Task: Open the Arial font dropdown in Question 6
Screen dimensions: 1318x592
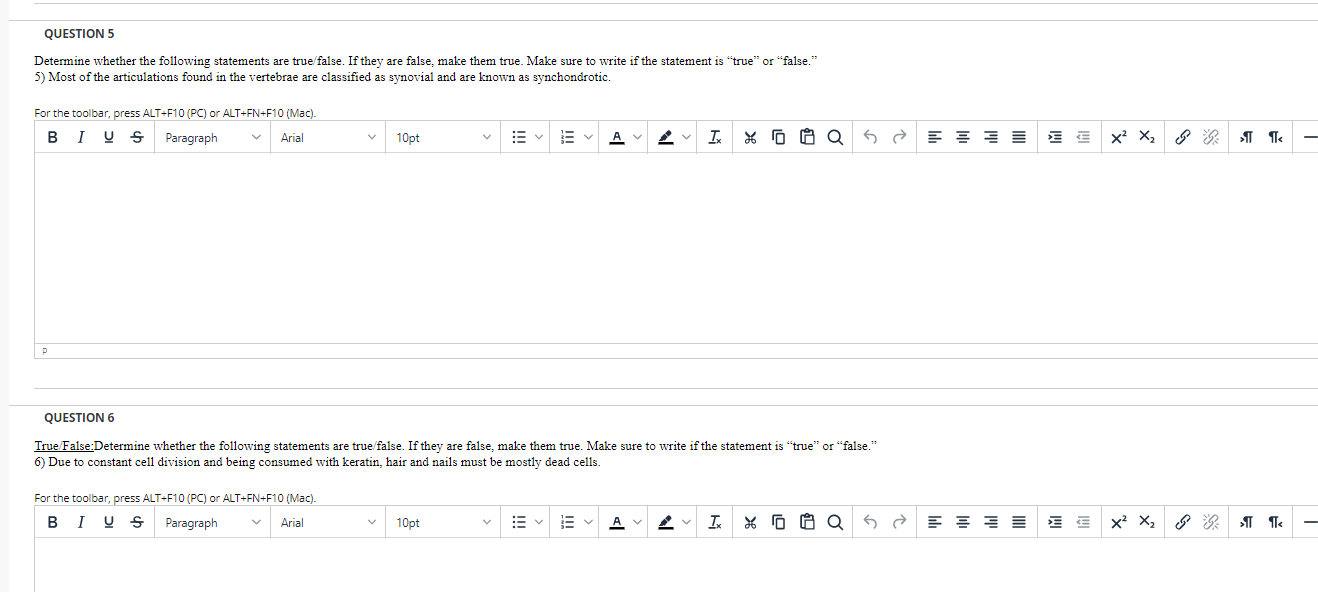Action: (328, 522)
